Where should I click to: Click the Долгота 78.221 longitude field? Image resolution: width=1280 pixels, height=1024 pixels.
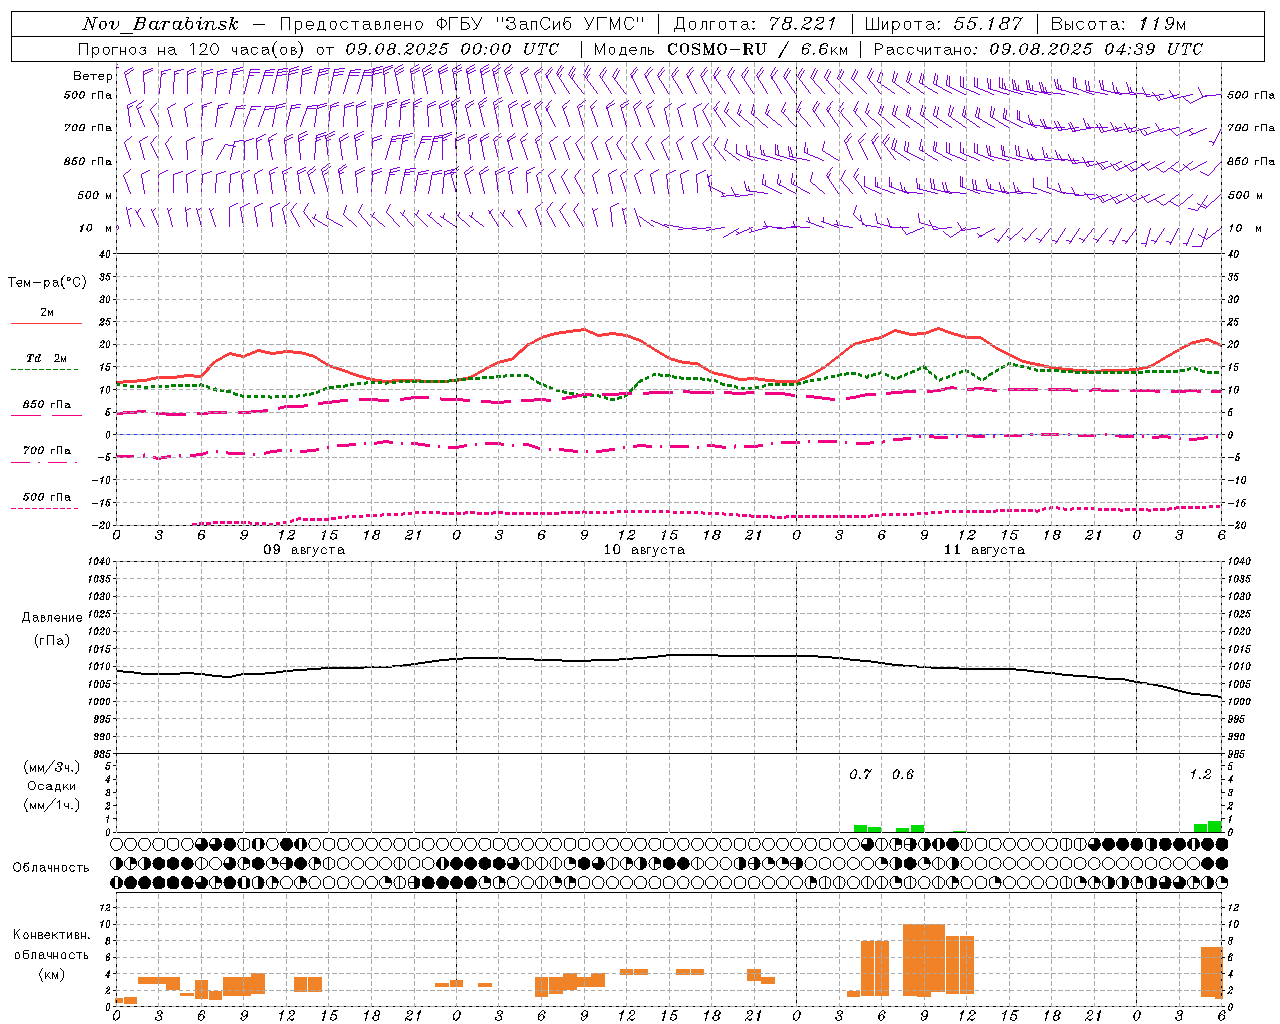tap(754, 24)
